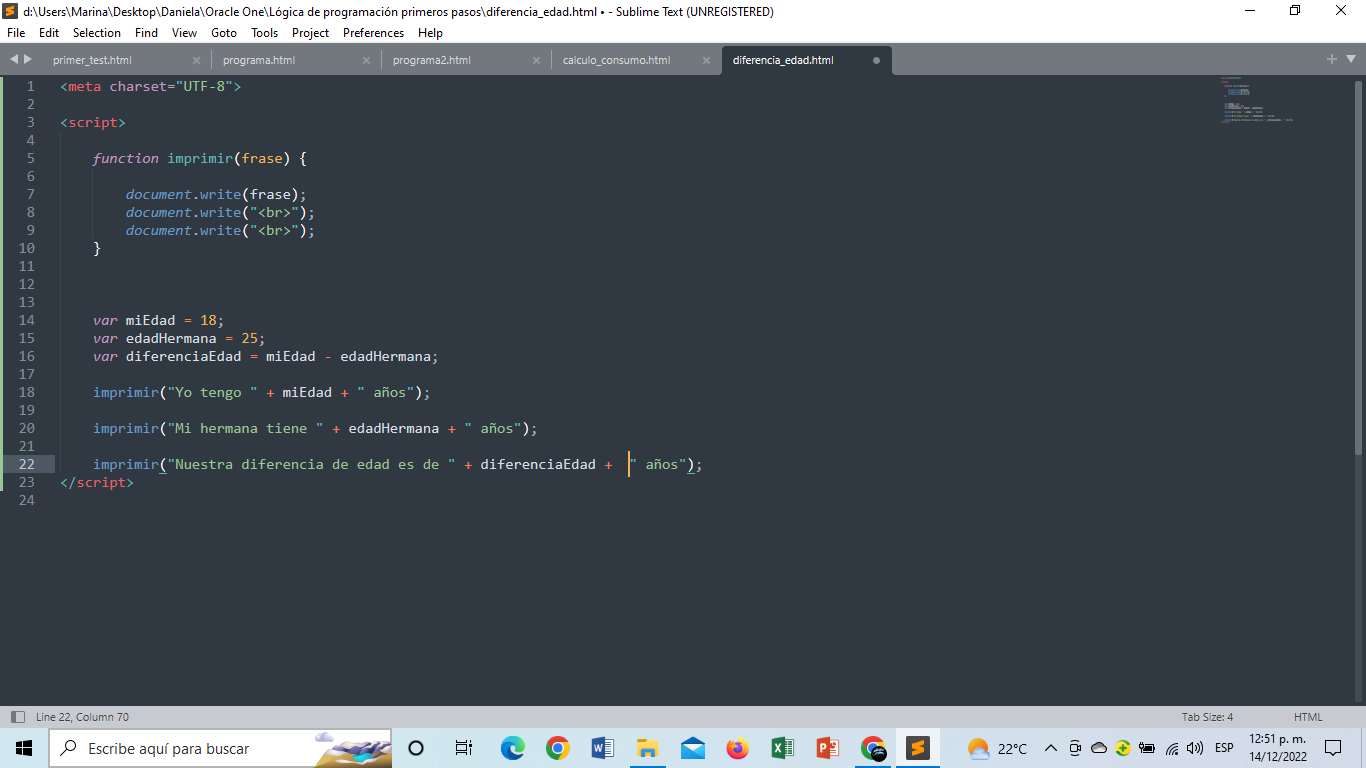Click the Sublime Text taskbar icon
The width and height of the screenshot is (1366, 768).
[918, 748]
